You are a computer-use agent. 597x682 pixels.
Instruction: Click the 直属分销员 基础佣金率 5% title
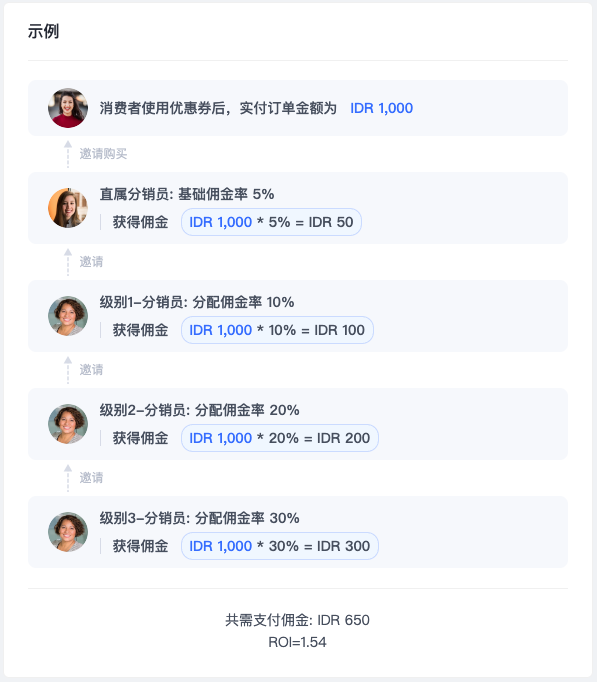(187, 194)
